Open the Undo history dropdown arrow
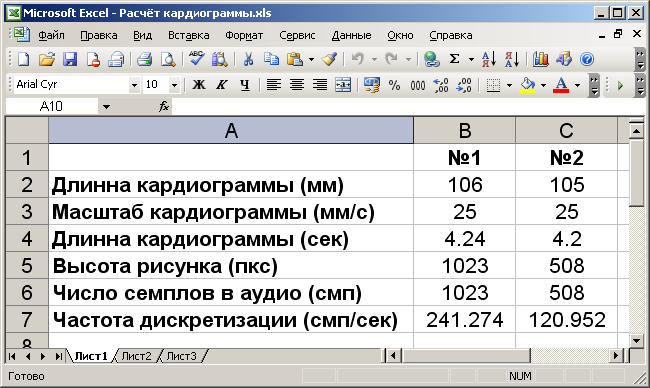 [x=374, y=60]
